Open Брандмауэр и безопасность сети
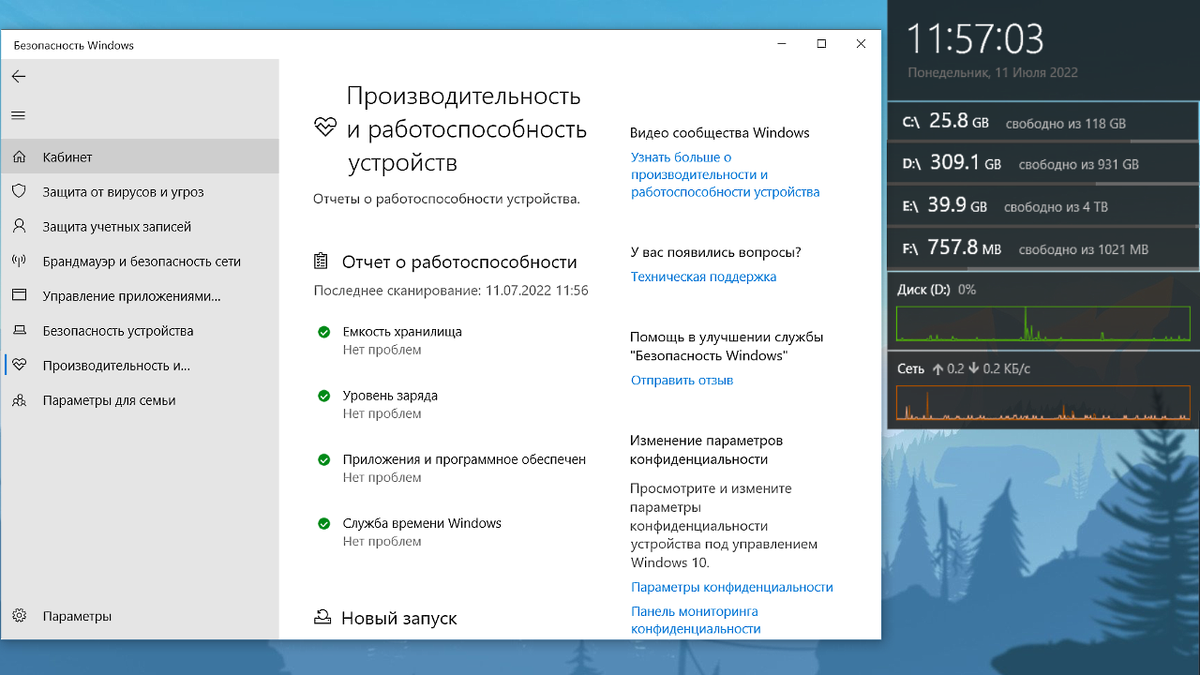The width and height of the screenshot is (1200, 675). click(140, 261)
